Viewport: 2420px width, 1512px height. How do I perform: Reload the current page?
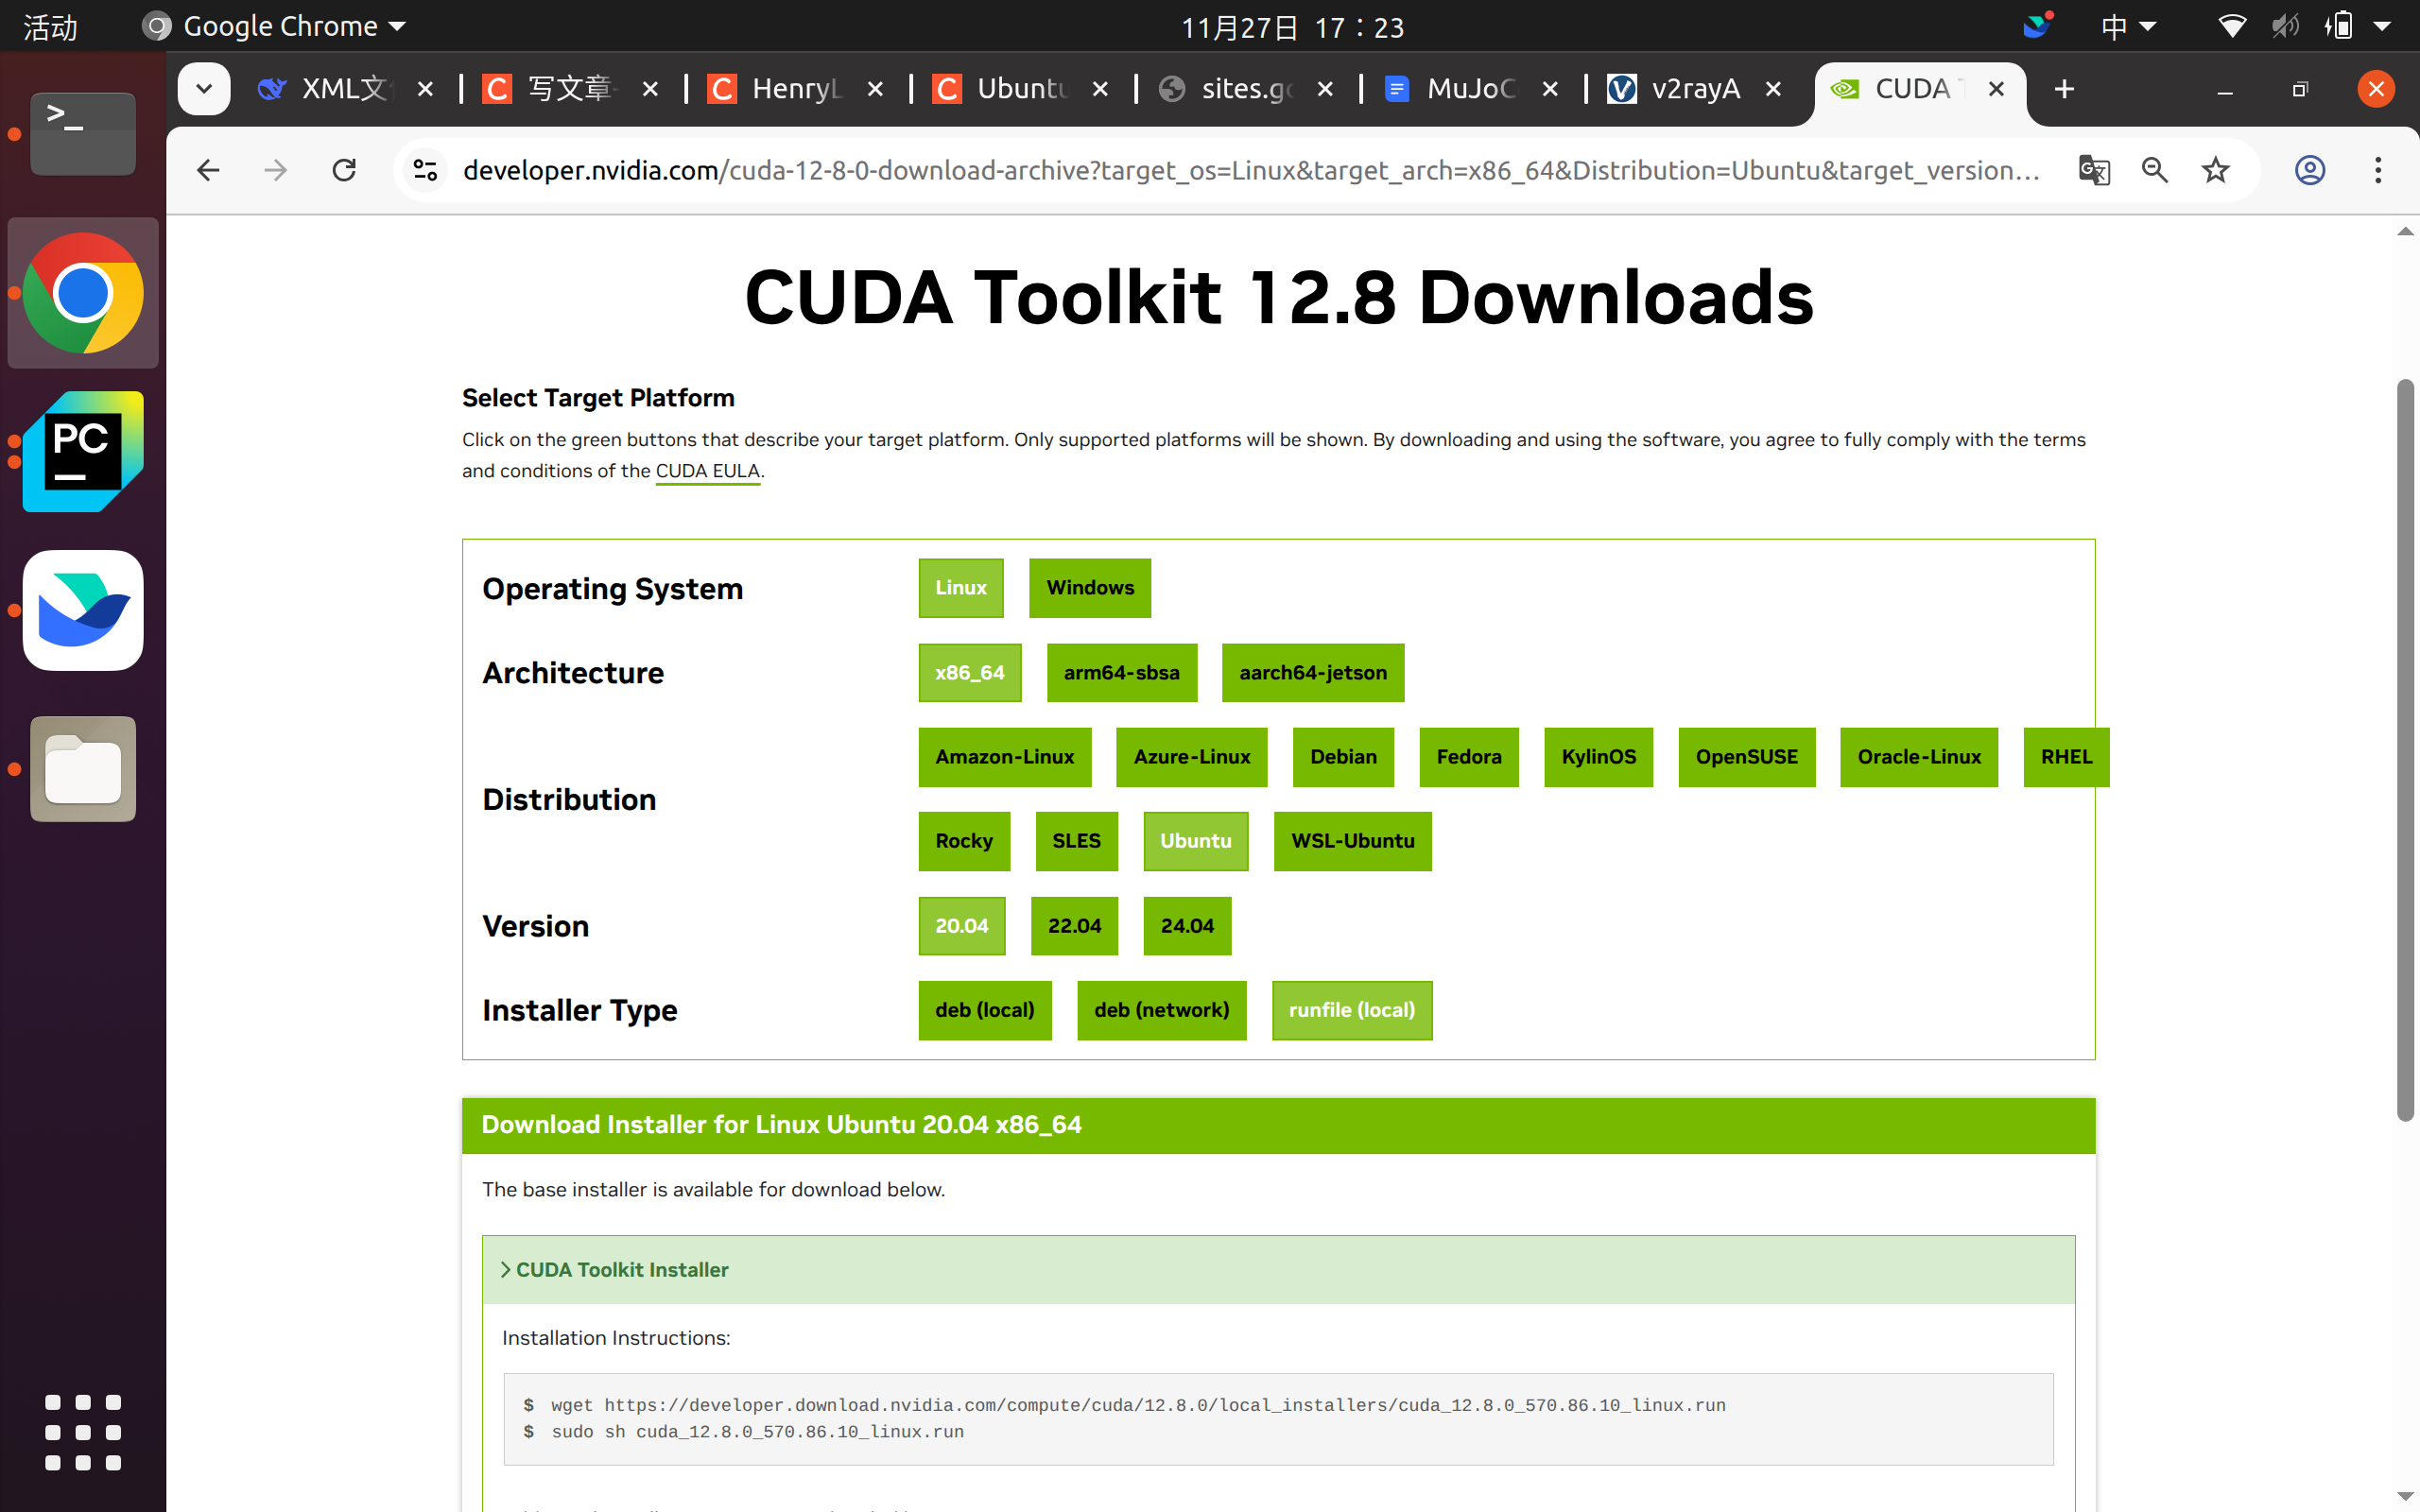[x=344, y=170]
